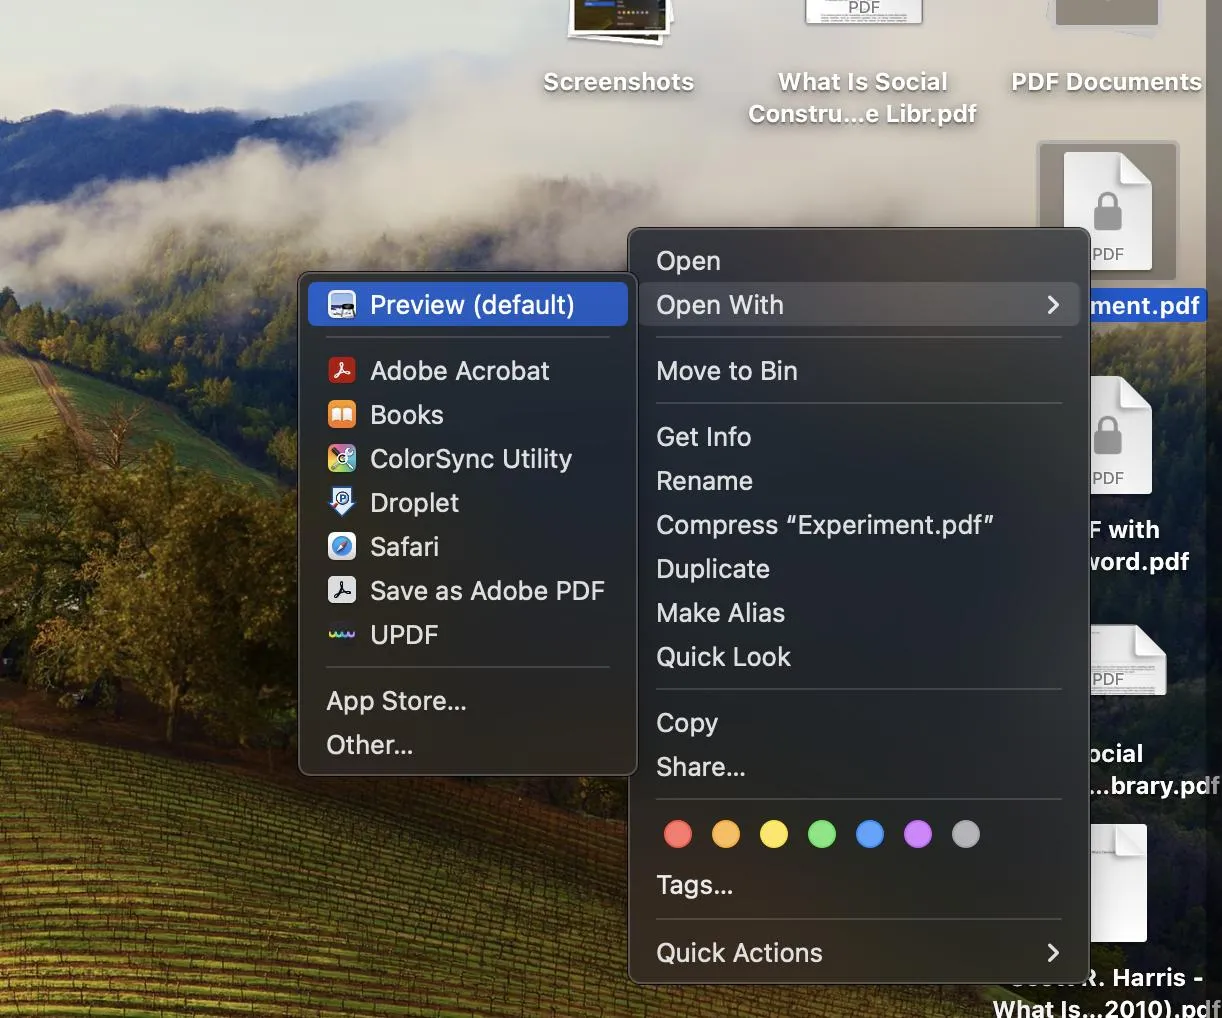The image size is (1222, 1018).
Task: Open with Preview (default)
Action: pos(468,305)
